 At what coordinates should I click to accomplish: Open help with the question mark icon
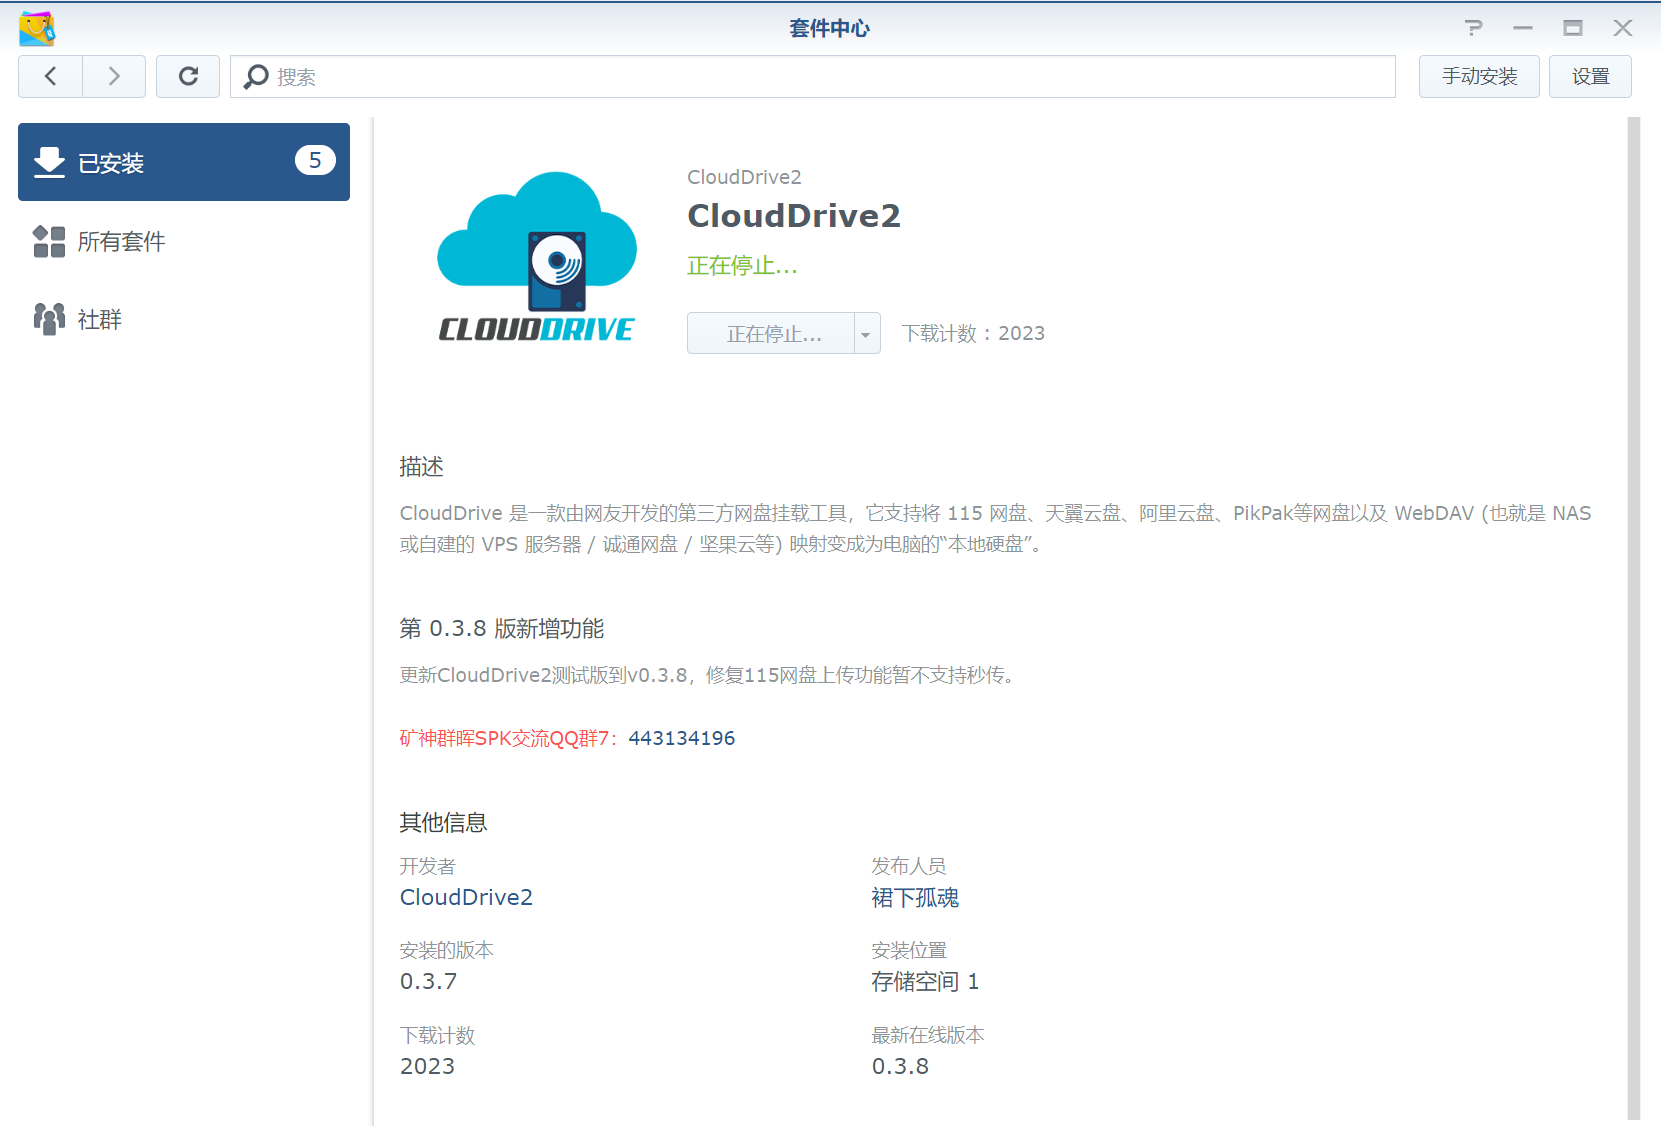1473,28
